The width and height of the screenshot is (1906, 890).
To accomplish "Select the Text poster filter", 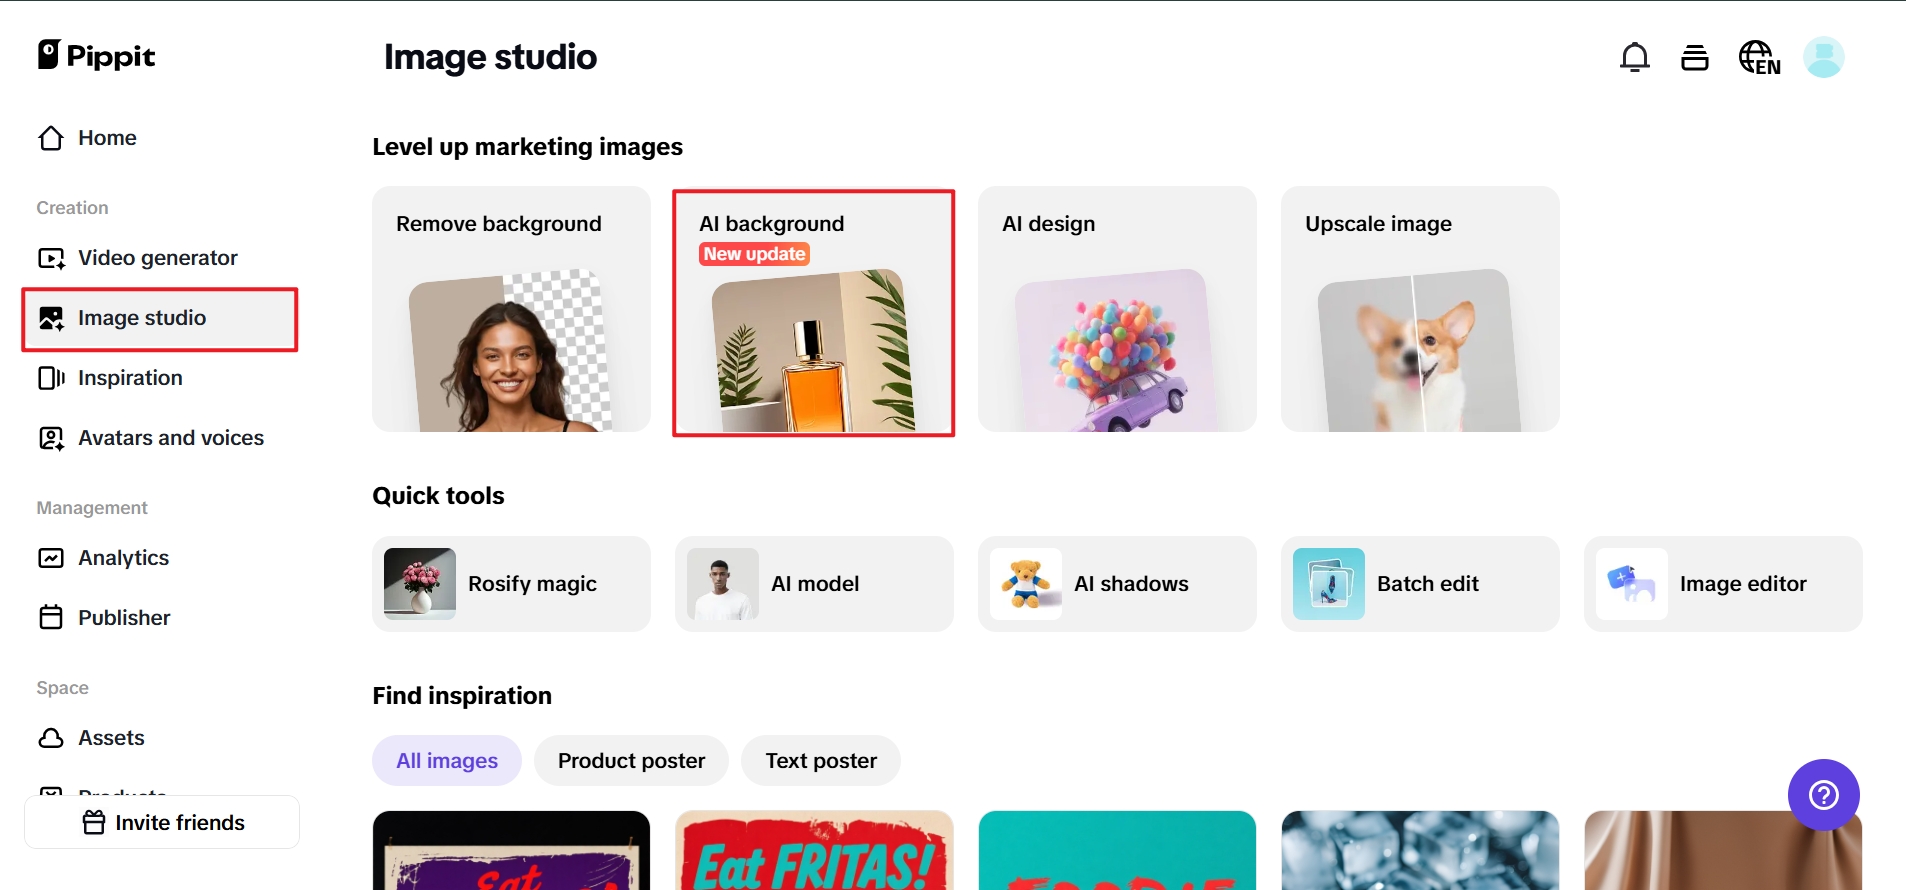I will pos(820,761).
